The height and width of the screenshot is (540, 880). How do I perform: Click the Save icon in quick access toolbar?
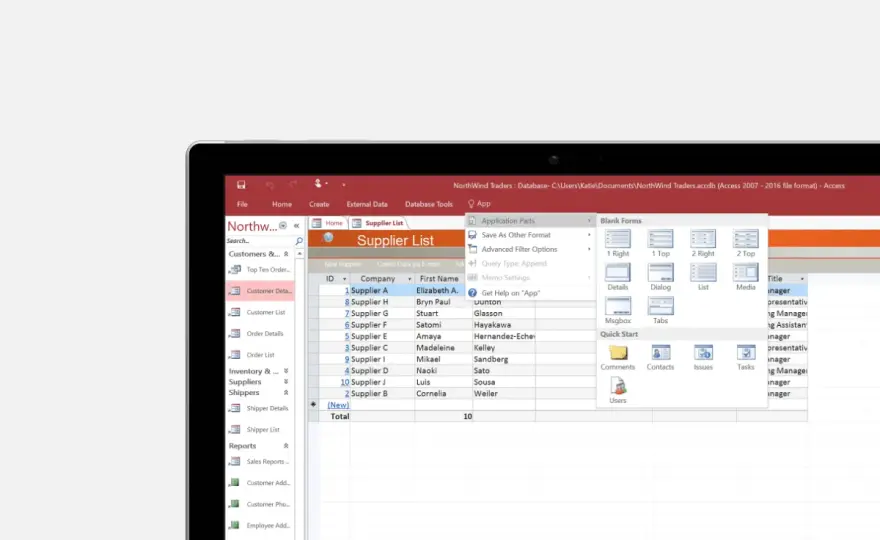coord(241,185)
